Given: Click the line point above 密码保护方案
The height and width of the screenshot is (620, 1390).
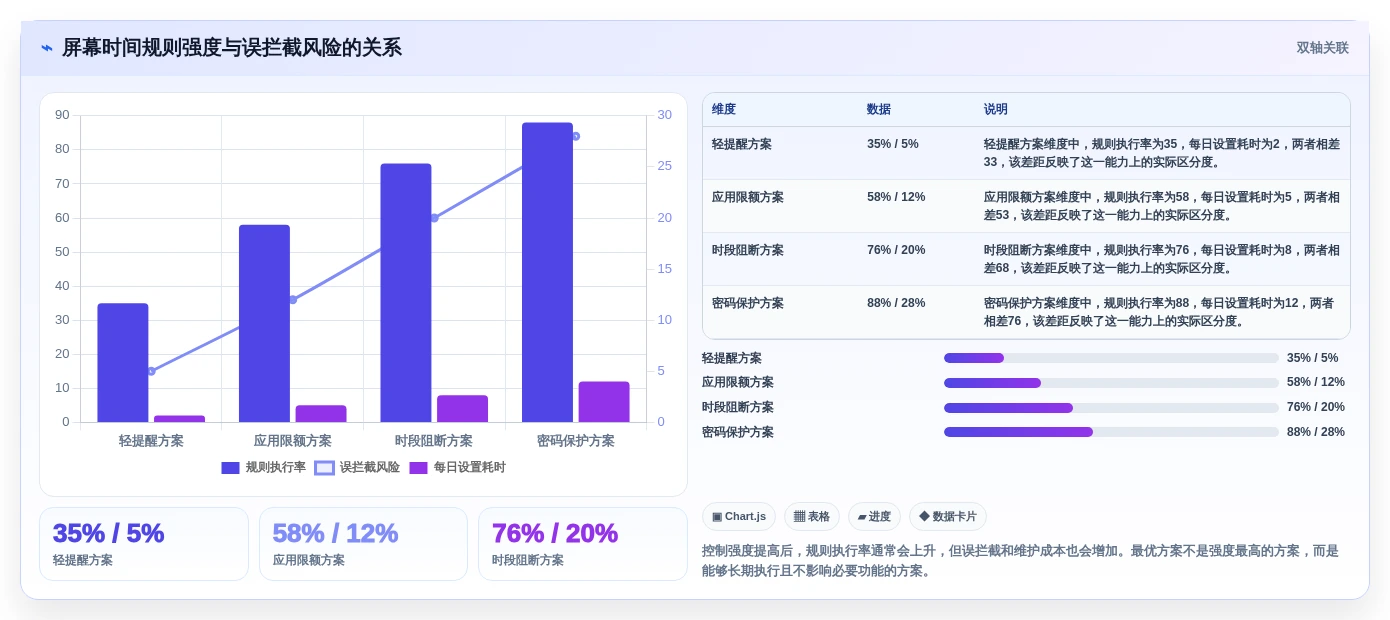Looking at the screenshot, I should click(575, 136).
